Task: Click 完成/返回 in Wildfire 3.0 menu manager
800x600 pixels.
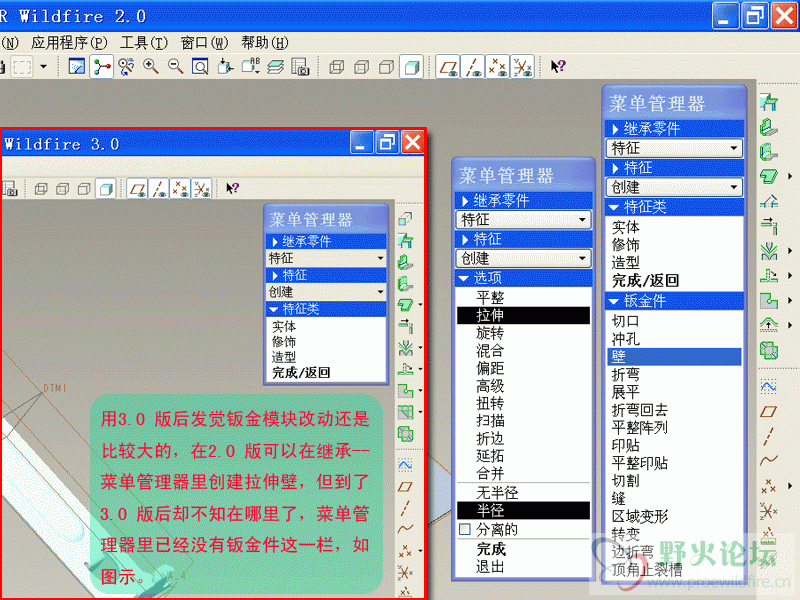Action: [x=301, y=372]
